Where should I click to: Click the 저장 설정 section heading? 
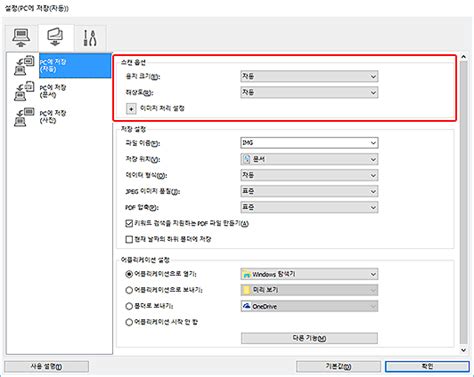pos(133,129)
